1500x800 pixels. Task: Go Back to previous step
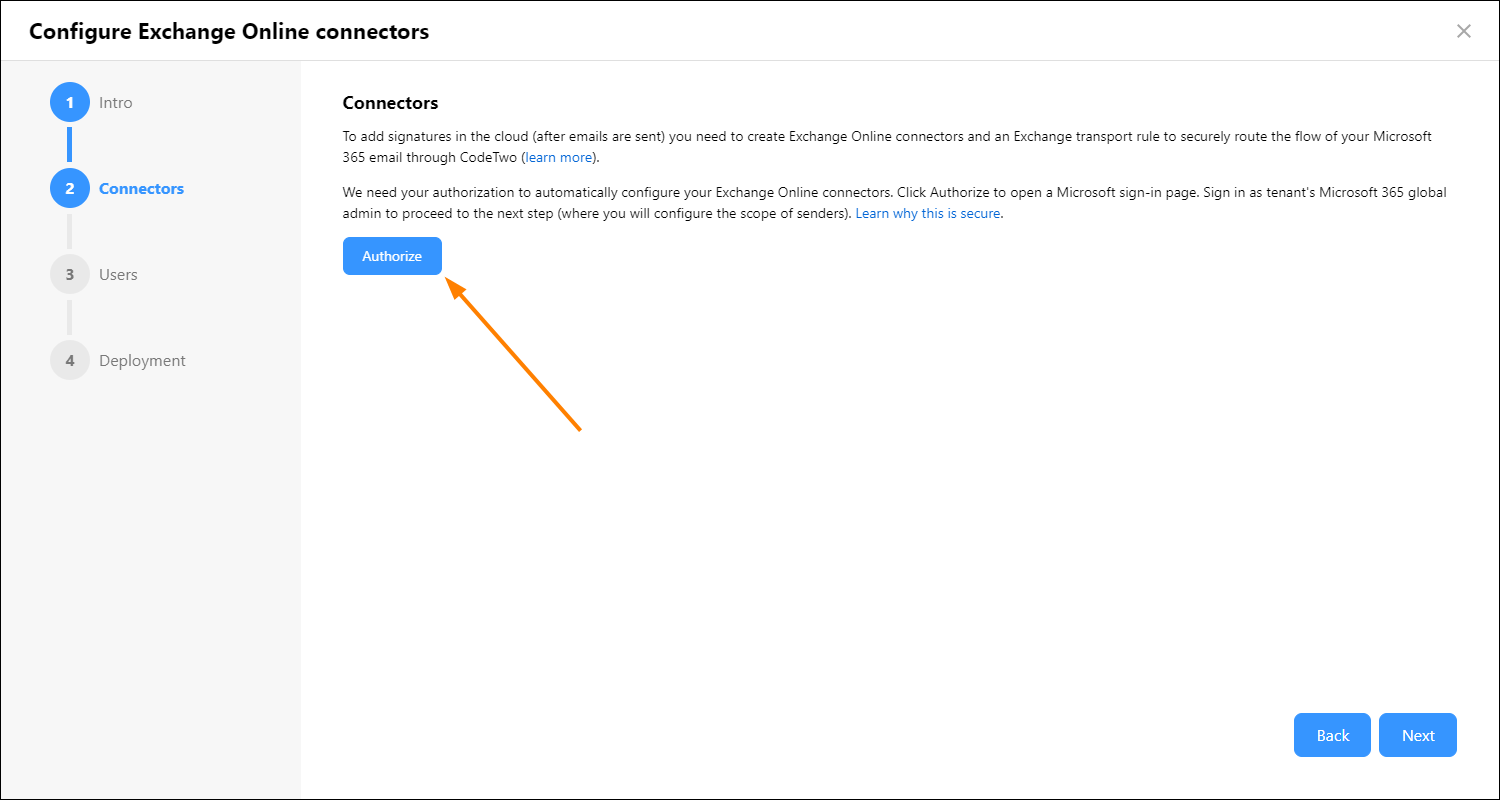(x=1333, y=735)
